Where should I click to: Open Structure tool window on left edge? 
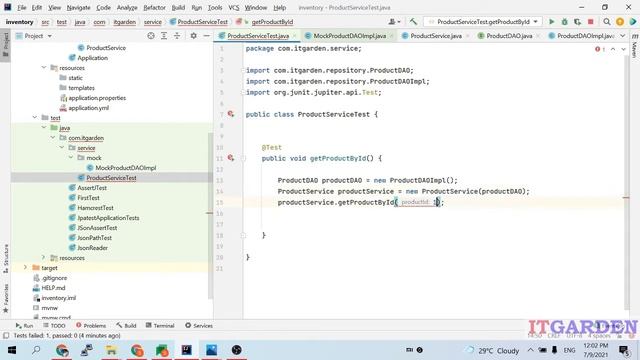(6, 258)
